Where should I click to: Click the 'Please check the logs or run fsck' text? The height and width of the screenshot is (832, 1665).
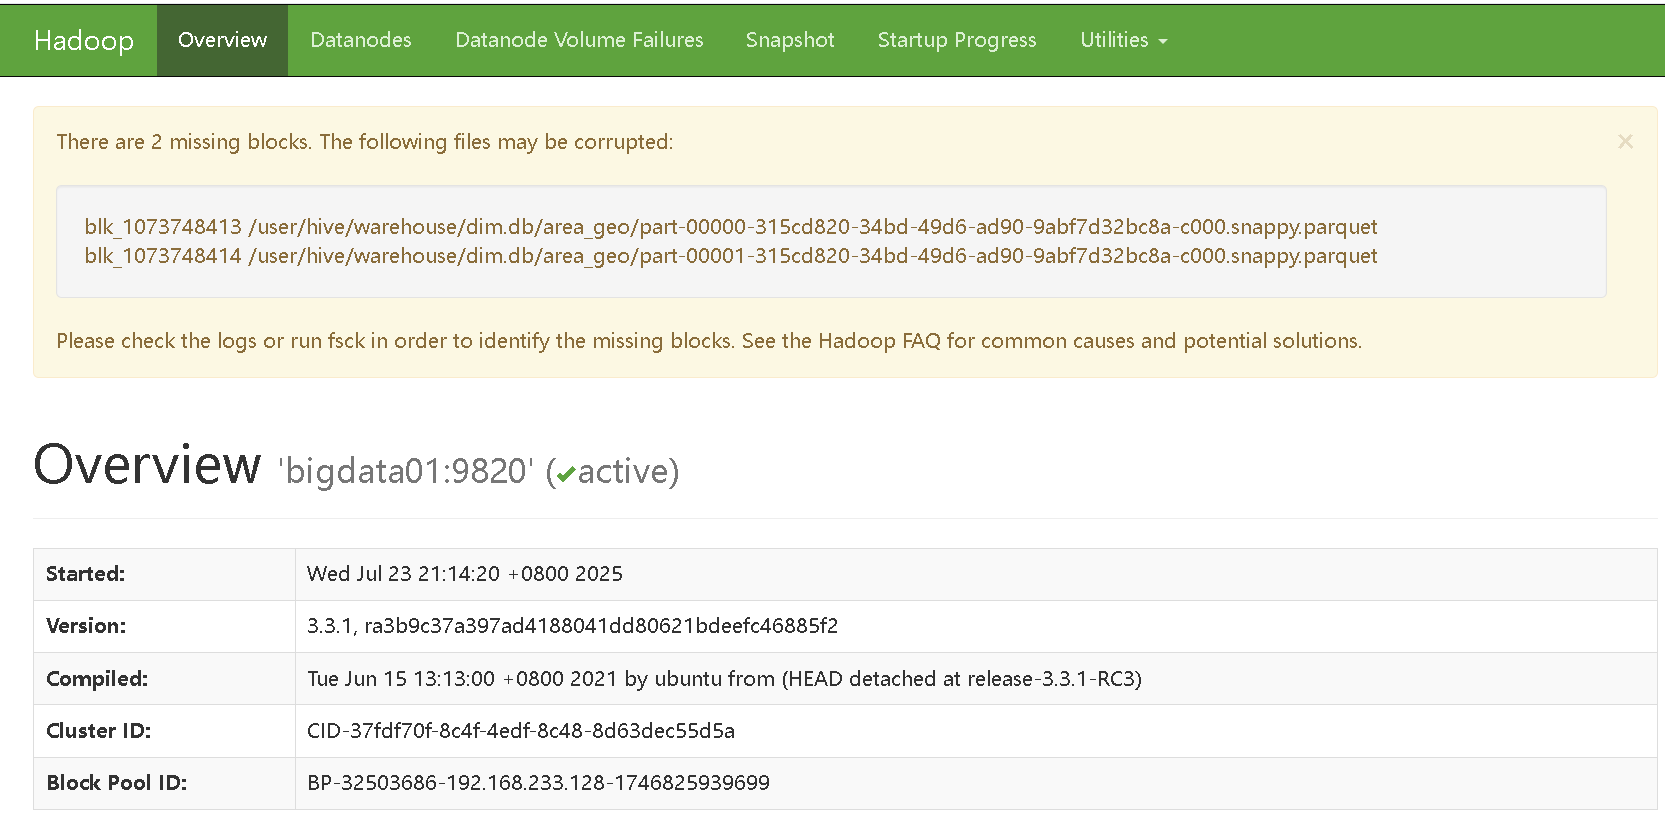pos(709,341)
